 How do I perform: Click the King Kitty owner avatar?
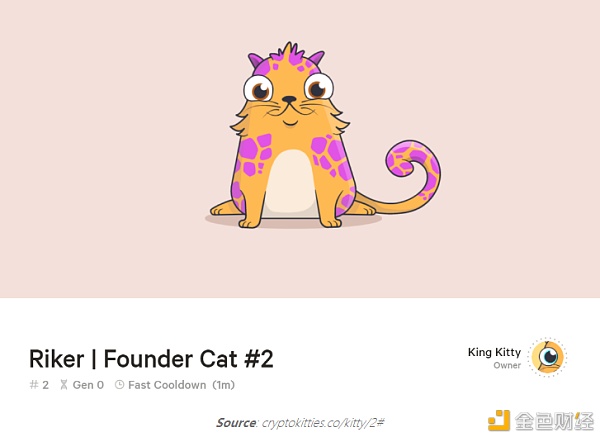[x=548, y=357]
